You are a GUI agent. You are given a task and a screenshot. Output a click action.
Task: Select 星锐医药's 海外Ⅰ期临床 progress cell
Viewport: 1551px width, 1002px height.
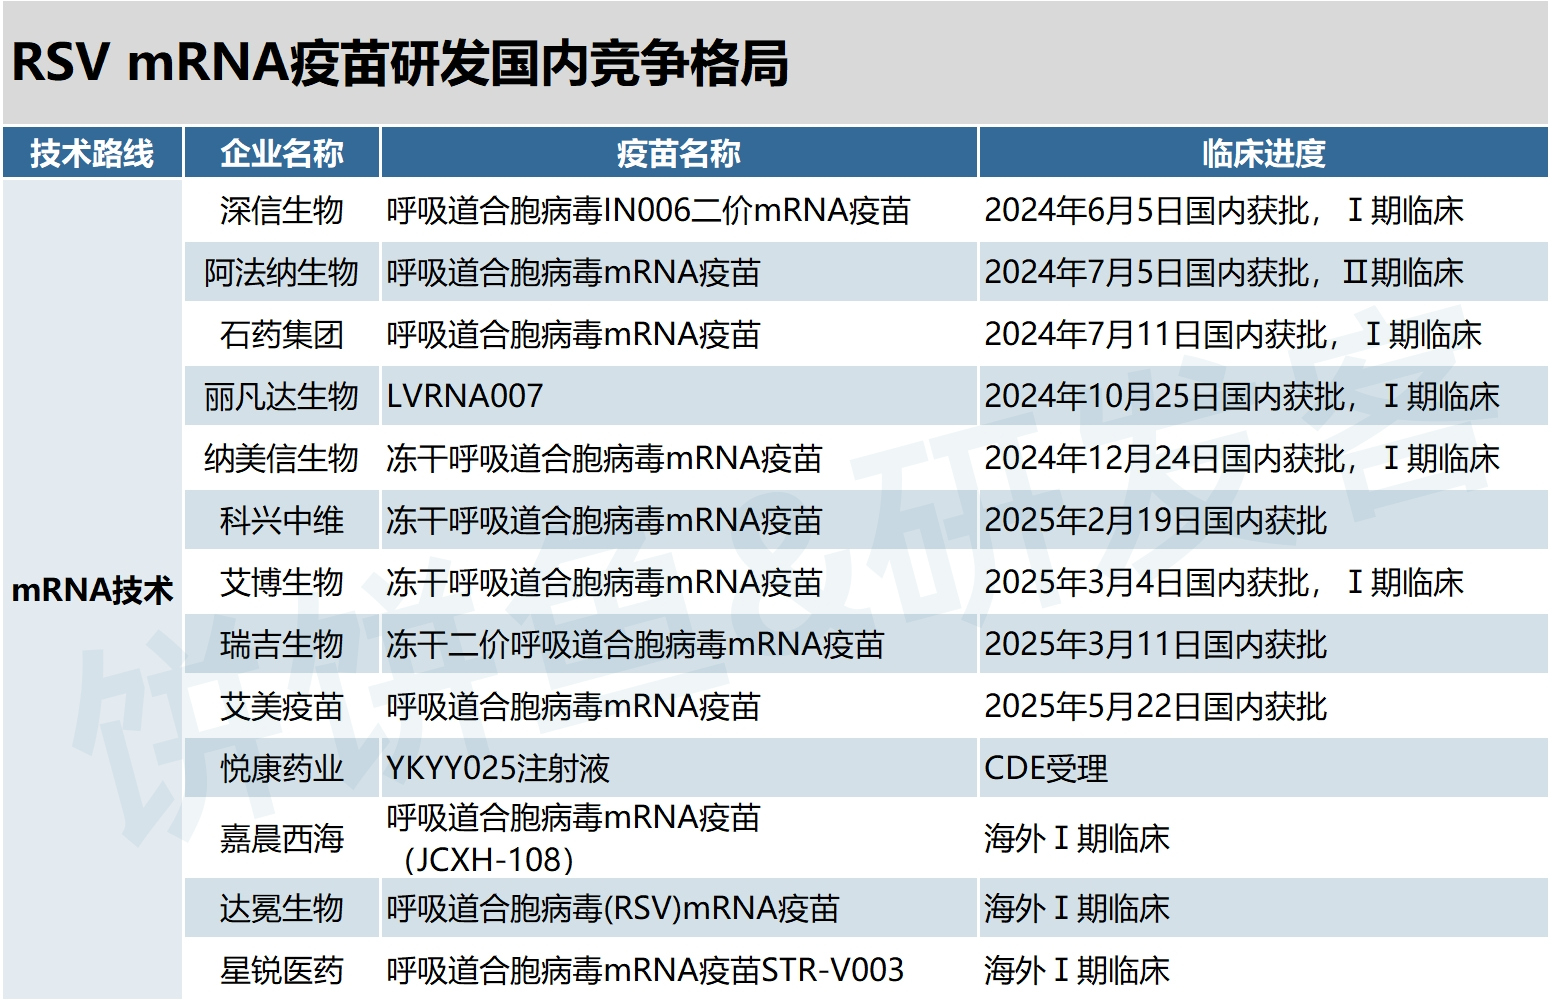[x=1263, y=970]
